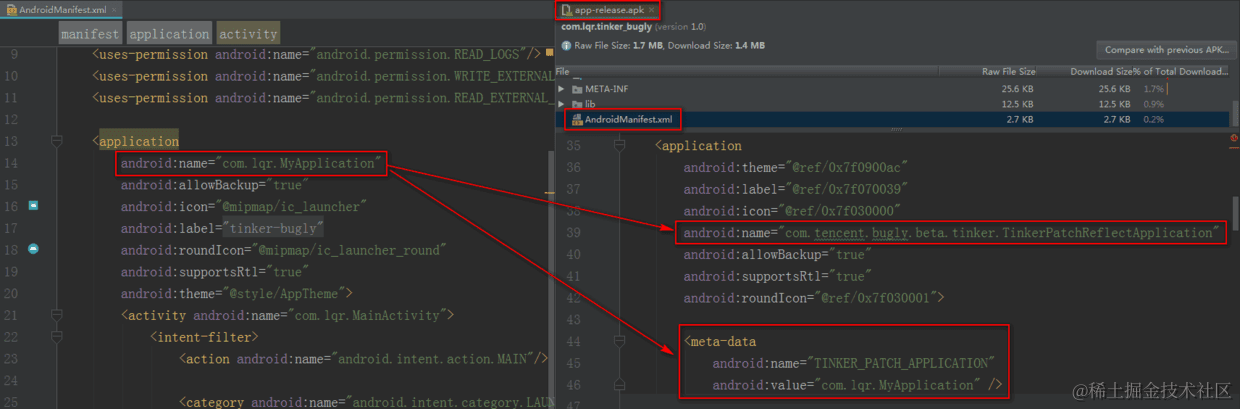Image resolution: width=1240 pixels, height=409 pixels.
Task: Select the lib folder icon
Action: coord(577,103)
